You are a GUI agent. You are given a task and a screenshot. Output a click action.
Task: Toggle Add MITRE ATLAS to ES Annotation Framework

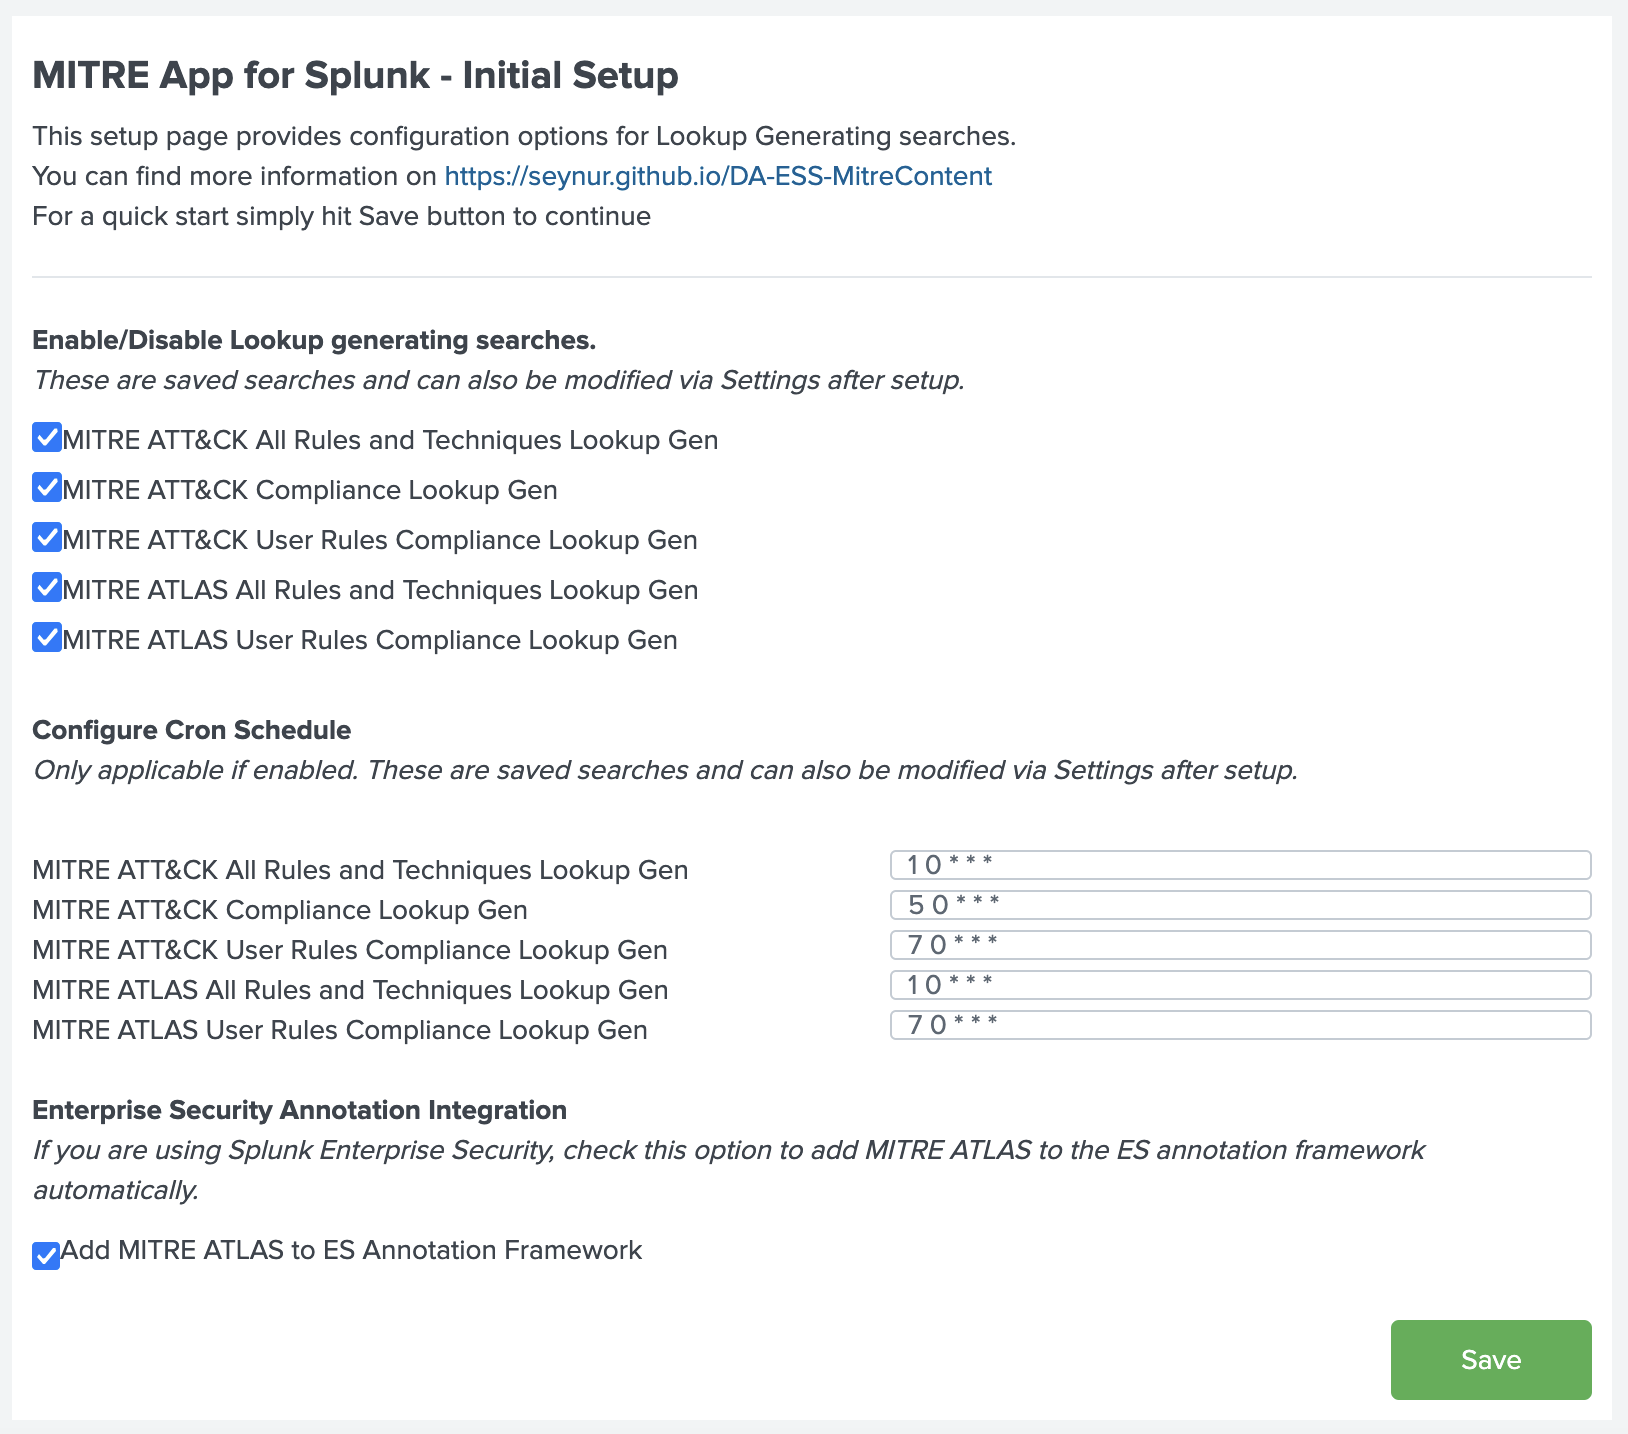pos(46,1256)
